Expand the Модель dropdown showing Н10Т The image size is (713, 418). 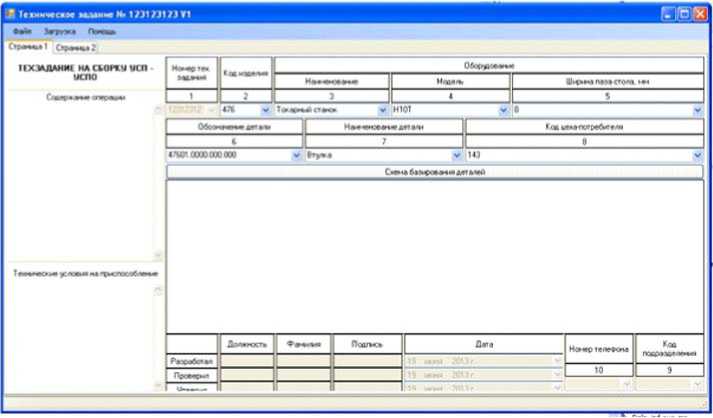coord(503,110)
